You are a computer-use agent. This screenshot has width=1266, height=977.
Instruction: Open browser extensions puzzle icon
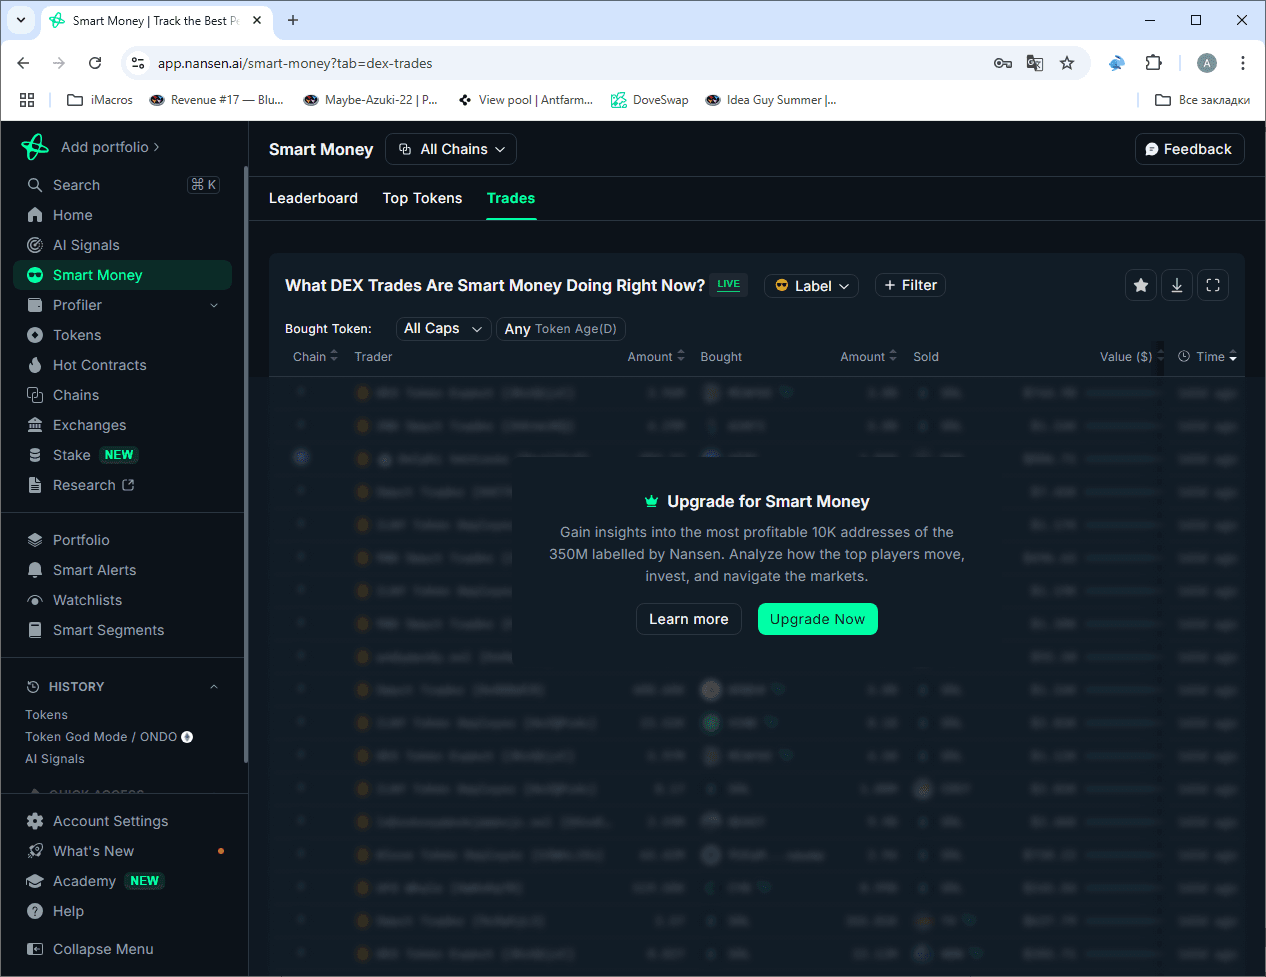(x=1153, y=63)
